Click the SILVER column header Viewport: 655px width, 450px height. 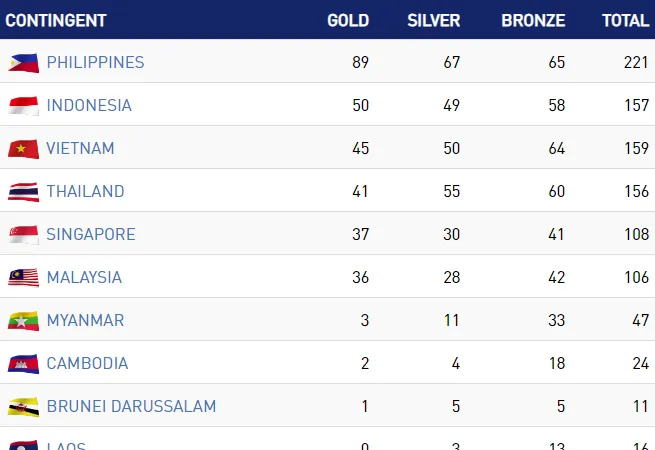click(434, 20)
